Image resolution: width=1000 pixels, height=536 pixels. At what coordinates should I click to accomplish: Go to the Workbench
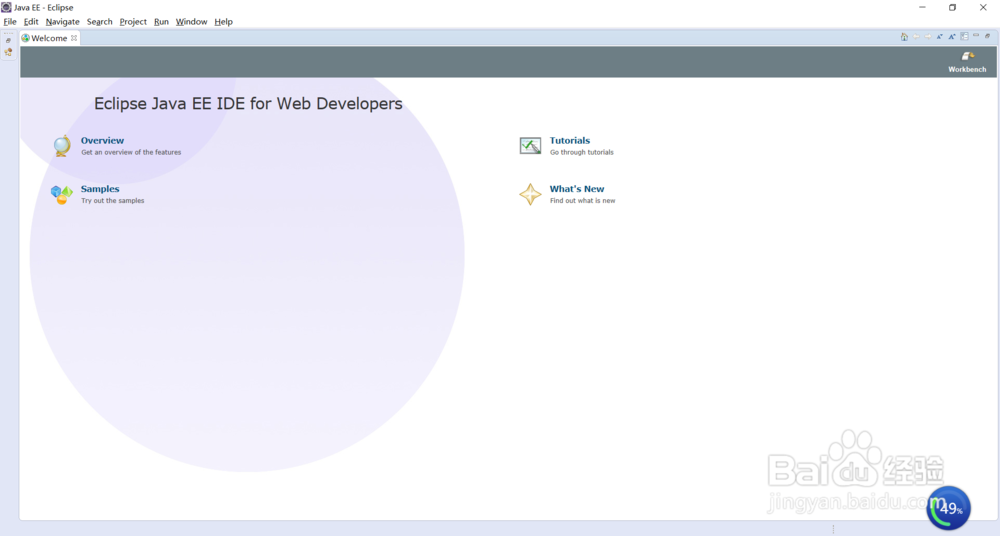pos(967,62)
